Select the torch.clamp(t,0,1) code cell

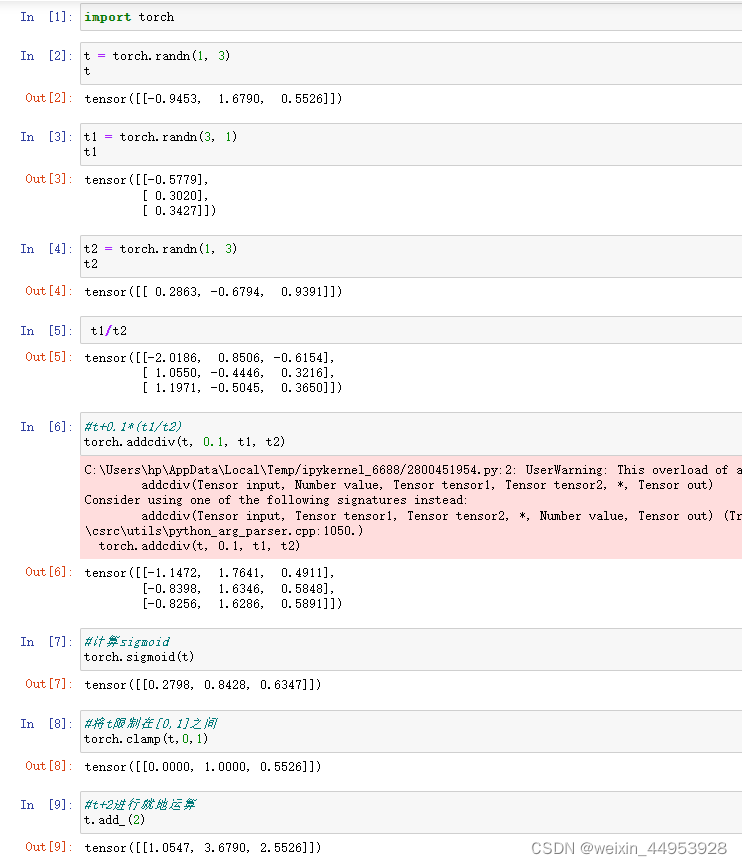(x=411, y=731)
